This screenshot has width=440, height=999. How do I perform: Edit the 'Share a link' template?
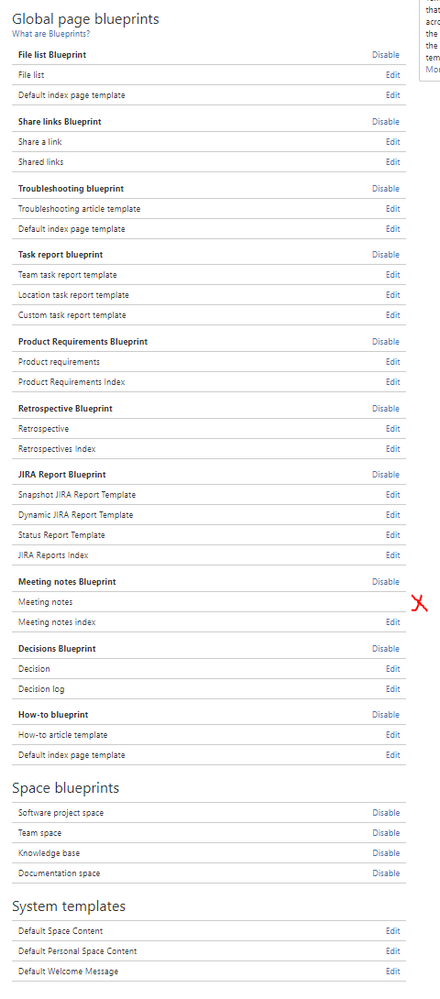point(393,142)
